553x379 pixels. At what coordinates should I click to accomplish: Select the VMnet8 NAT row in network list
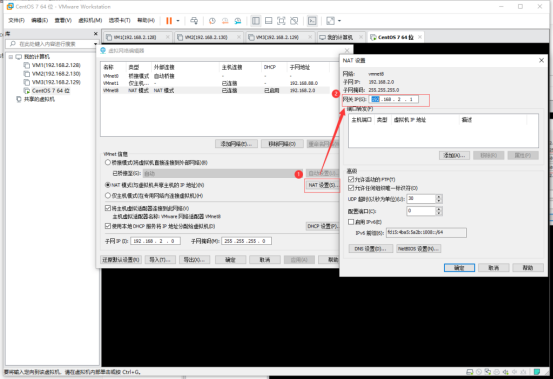tap(216, 91)
